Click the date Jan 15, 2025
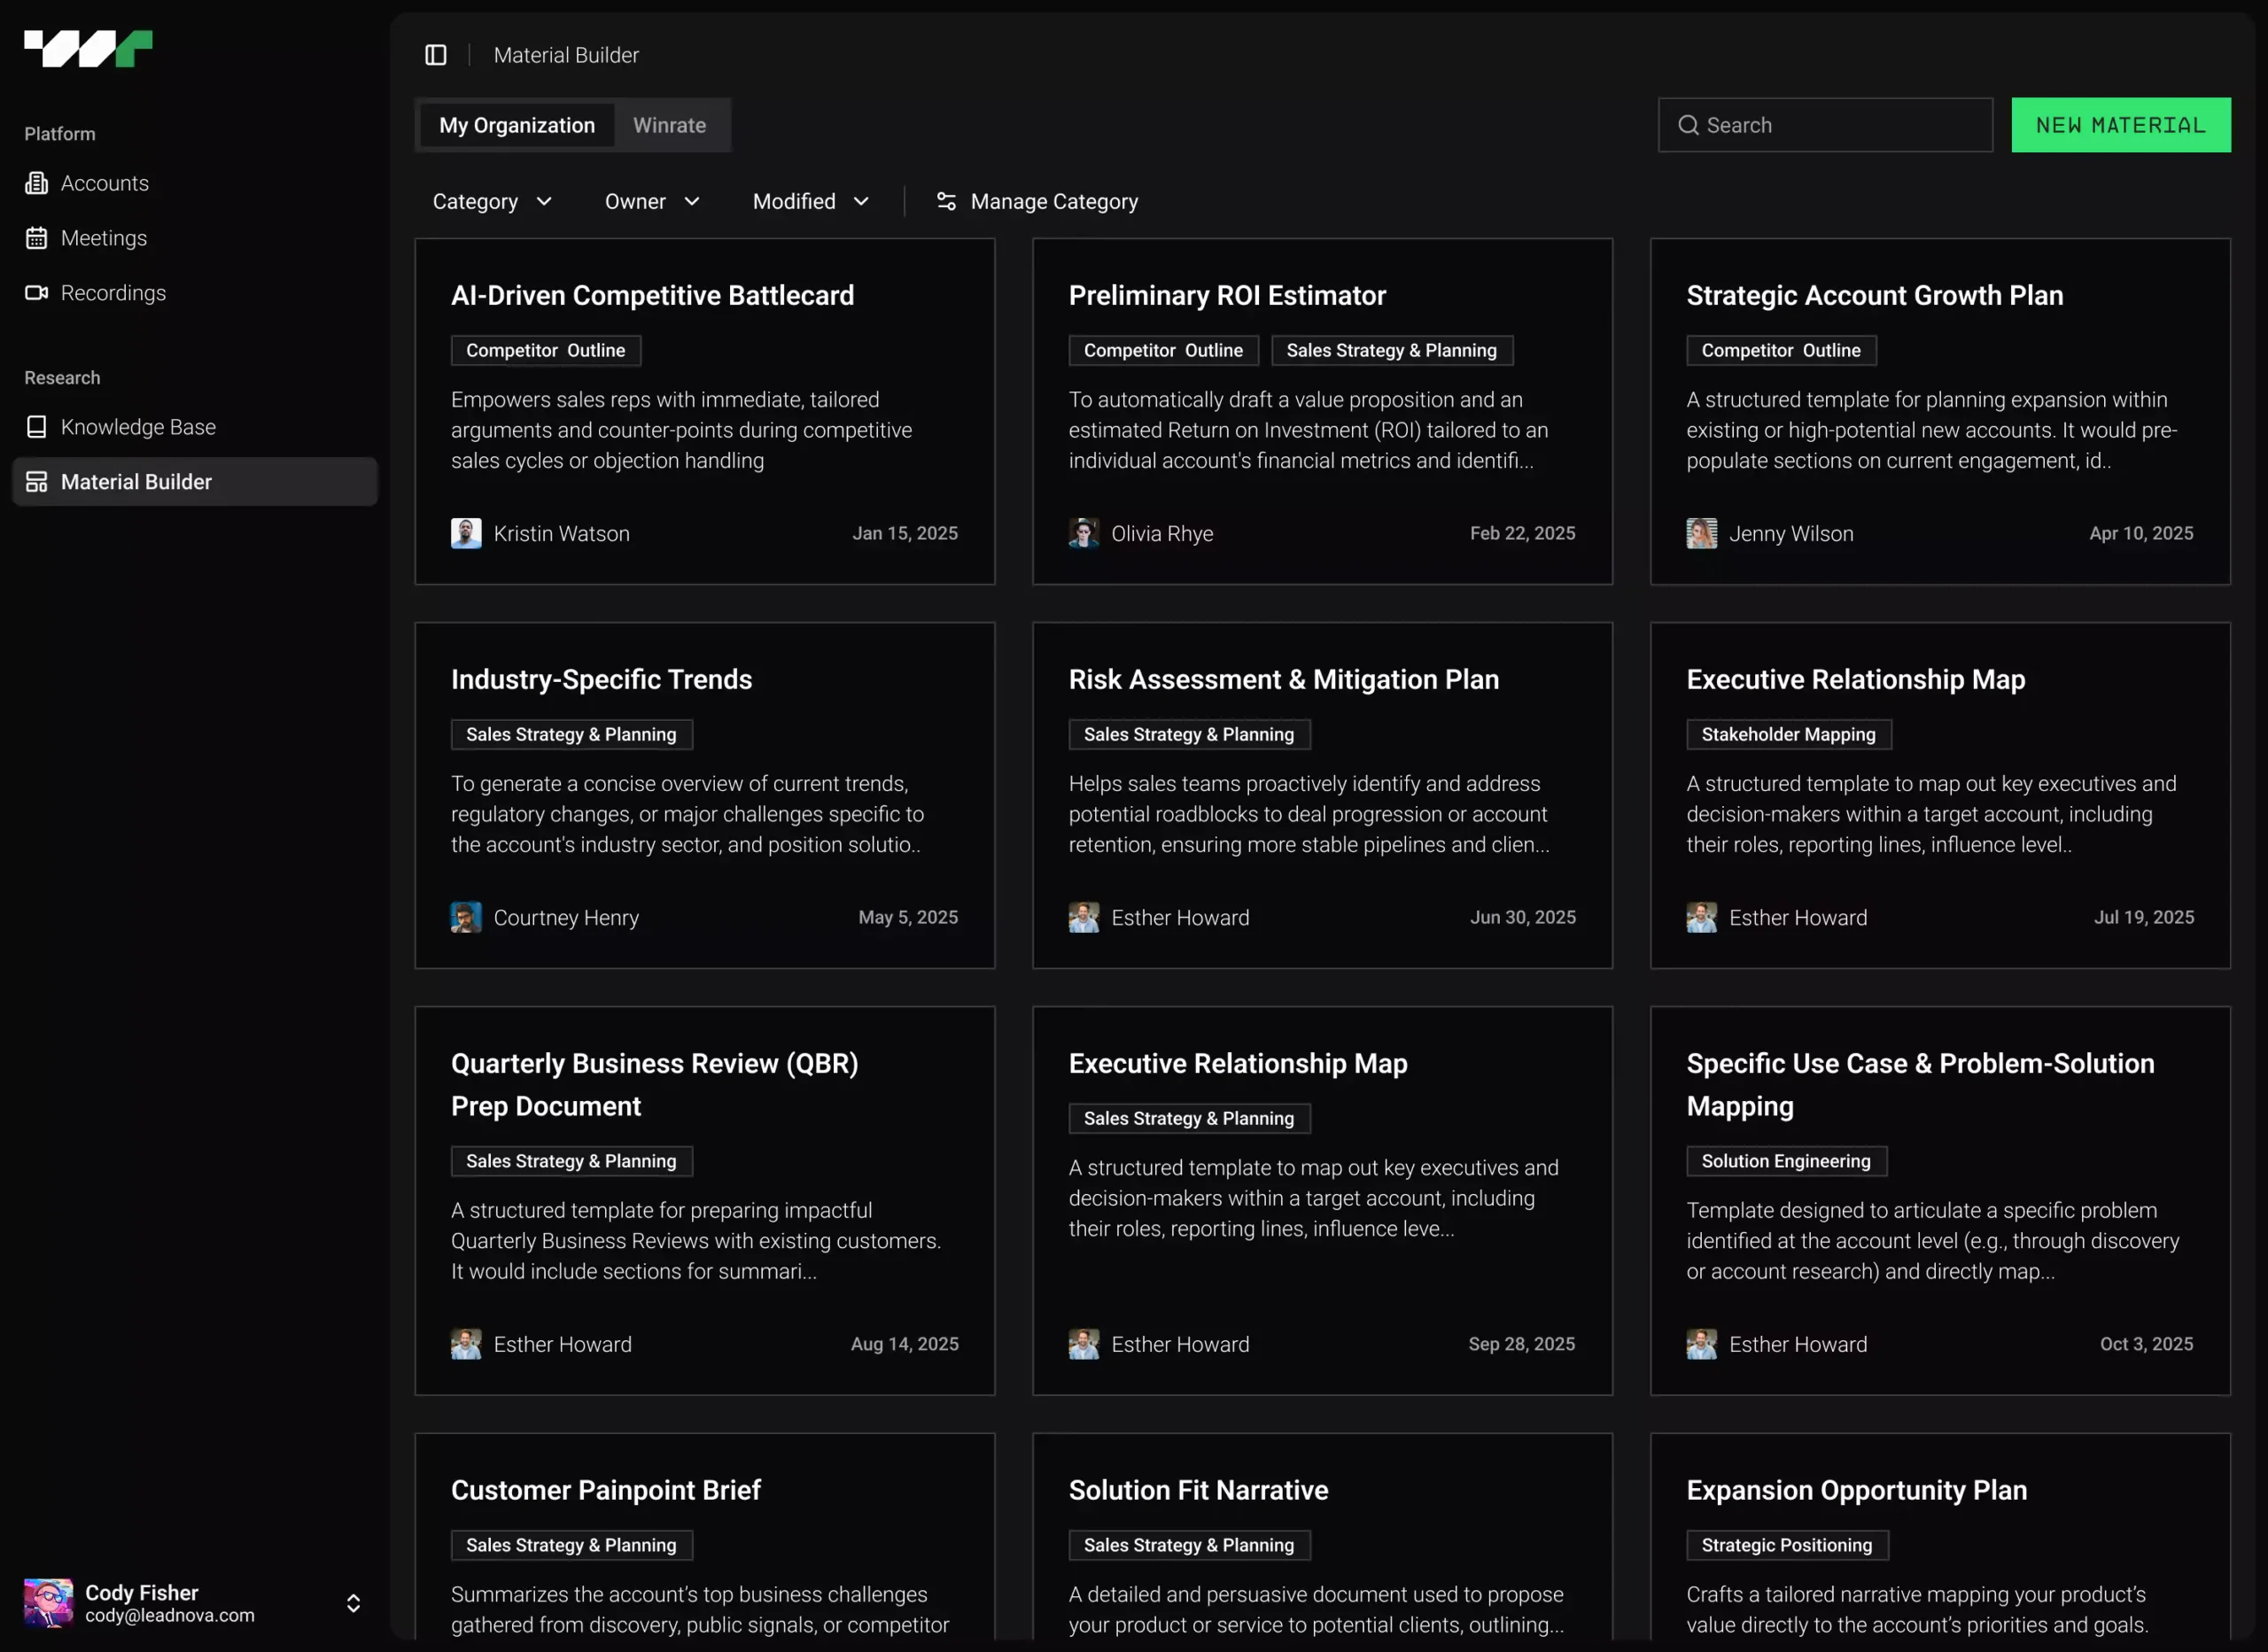The image size is (2268, 1652). [905, 533]
